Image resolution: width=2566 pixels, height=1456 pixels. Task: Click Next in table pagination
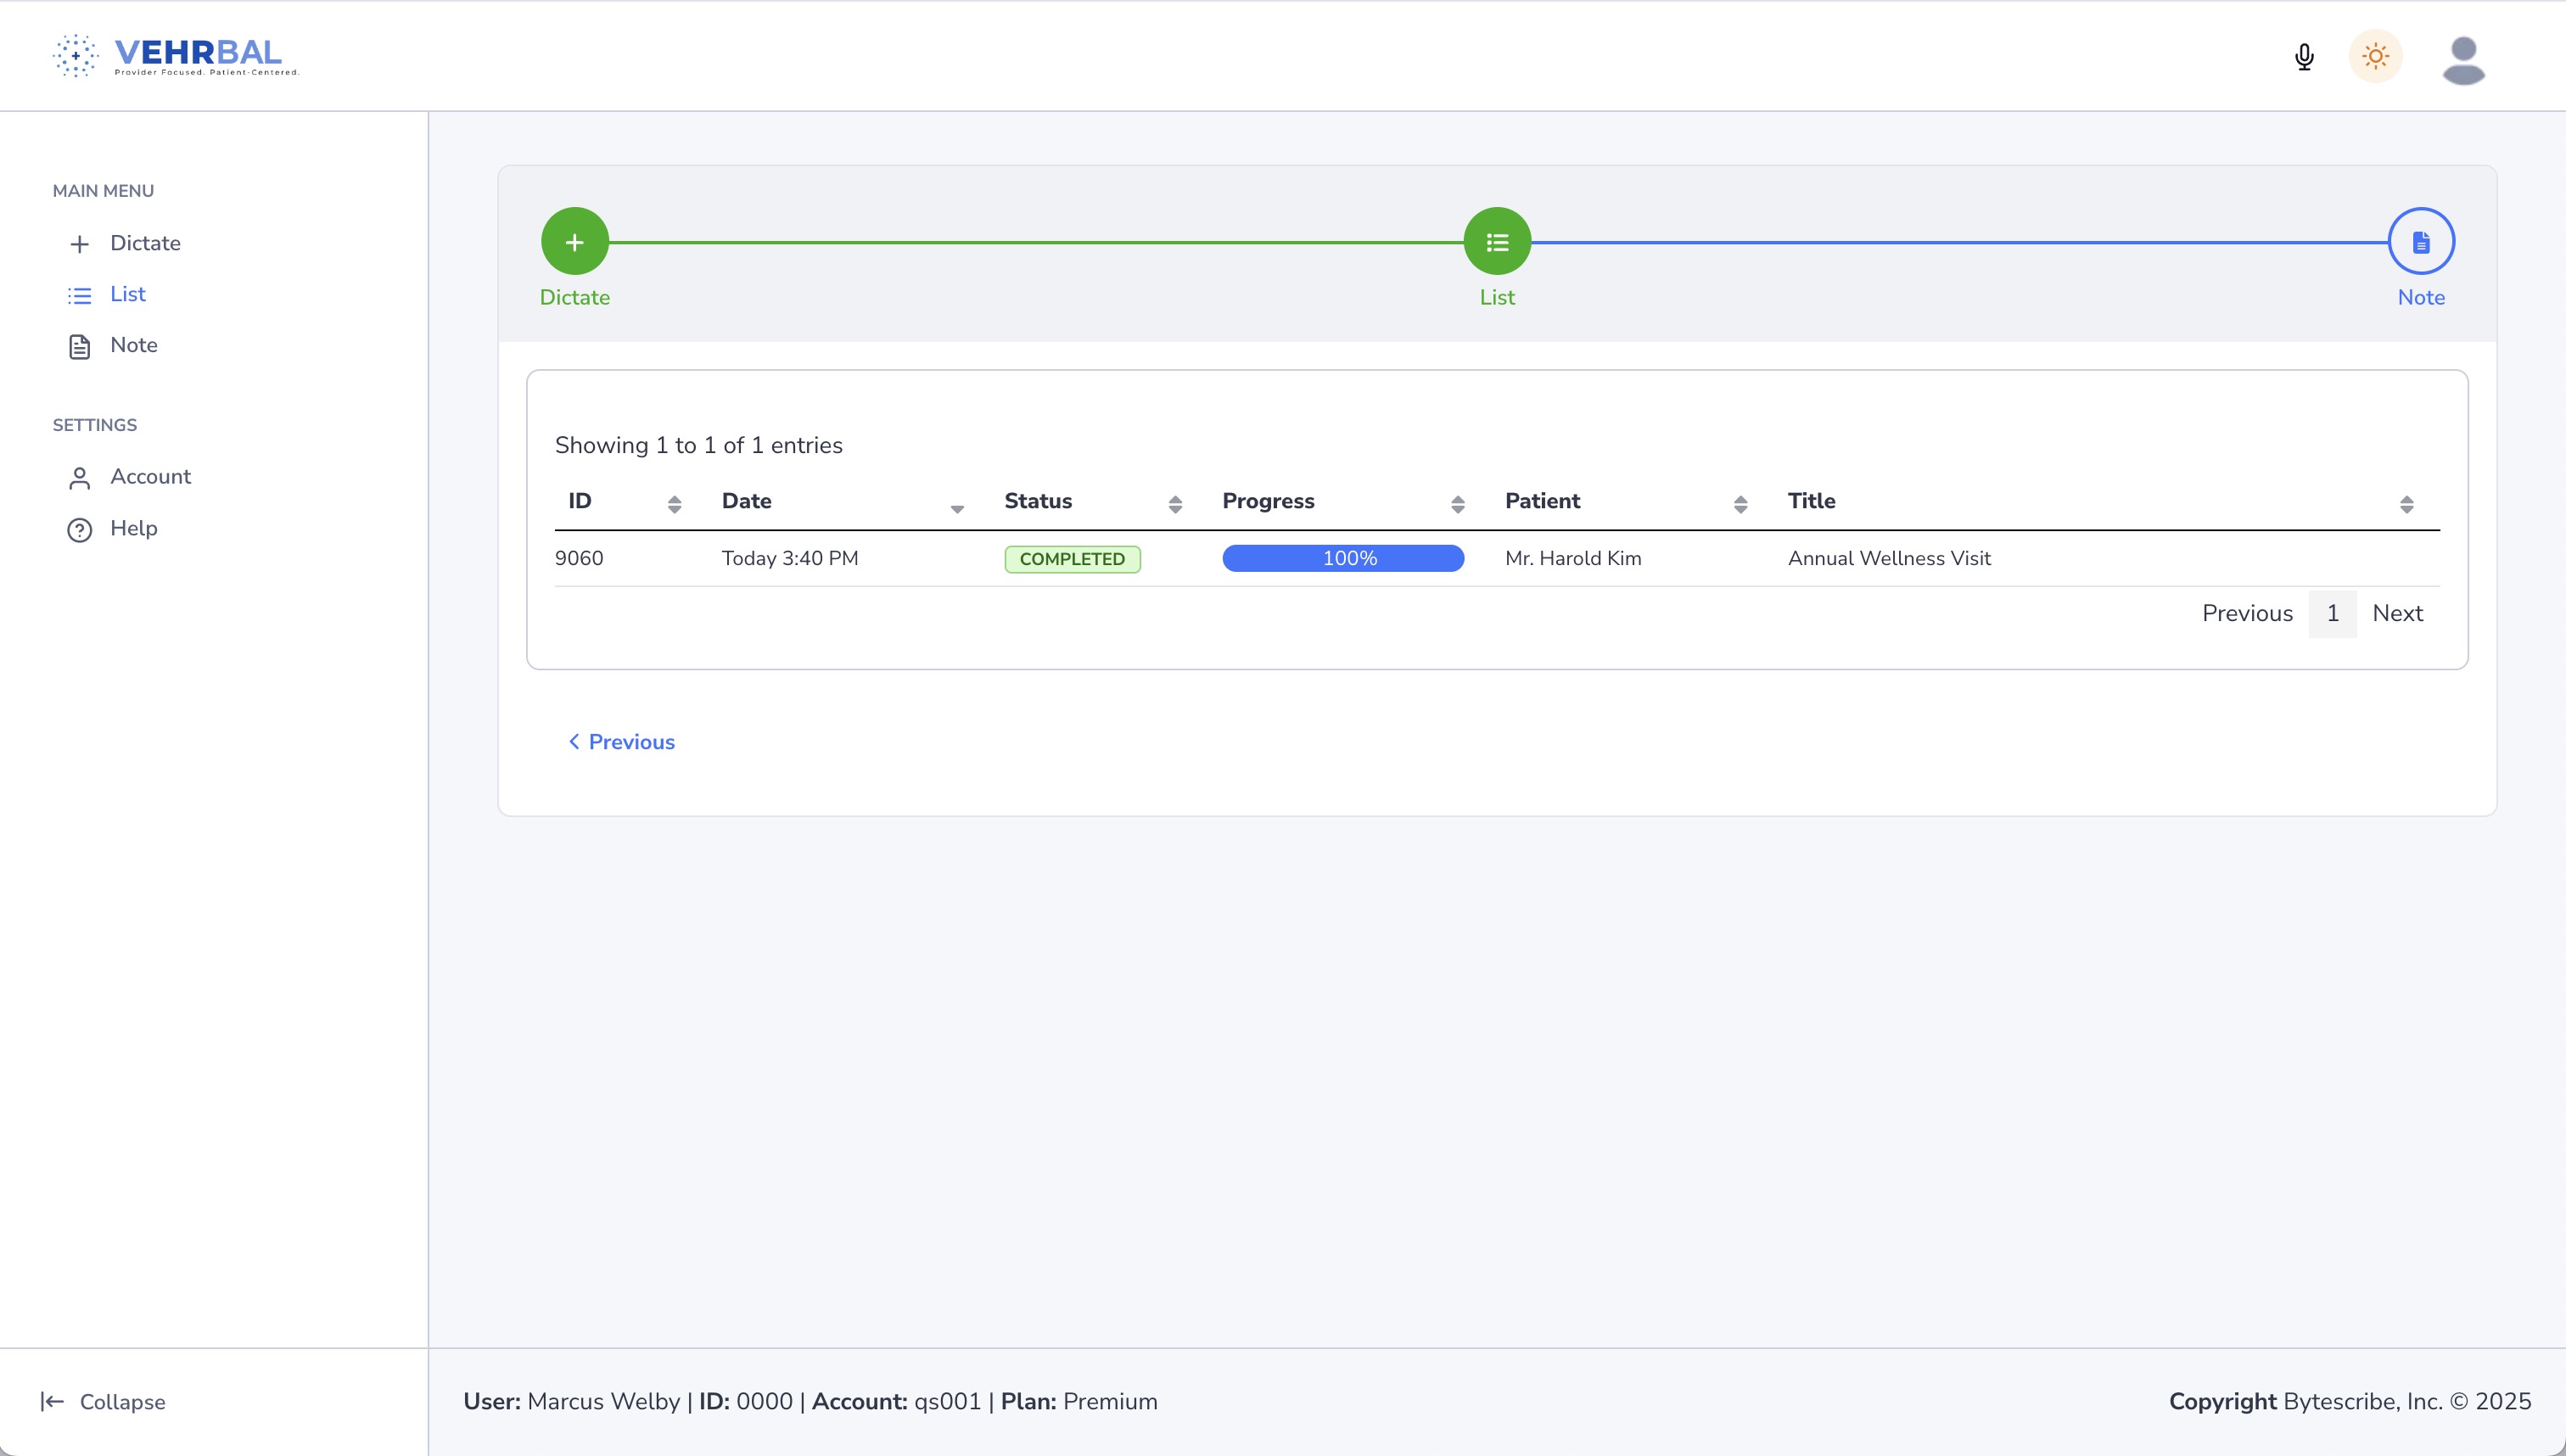pyautogui.click(x=2397, y=613)
